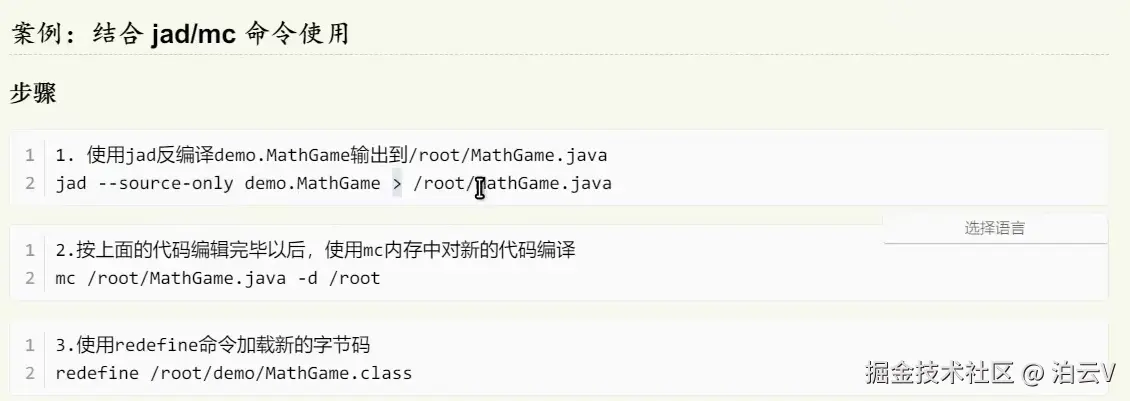Click the -d flag in the mc command
This screenshot has height=401, width=1130.
pyautogui.click(x=307, y=278)
